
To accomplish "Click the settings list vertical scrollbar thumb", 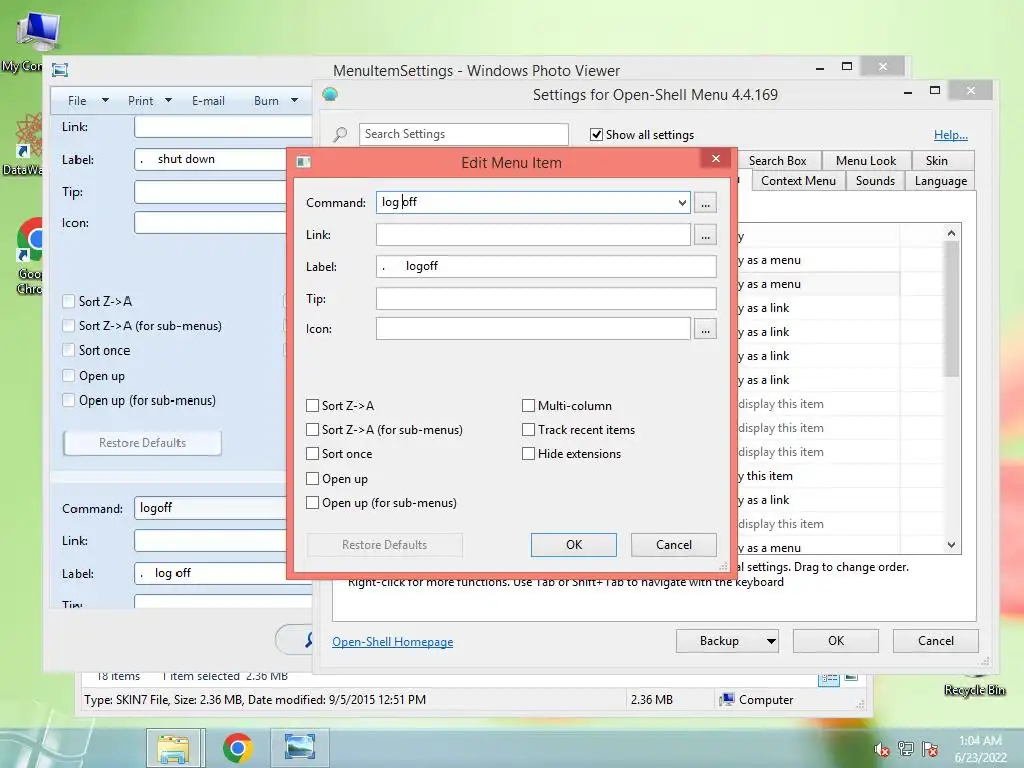I will tap(952, 309).
